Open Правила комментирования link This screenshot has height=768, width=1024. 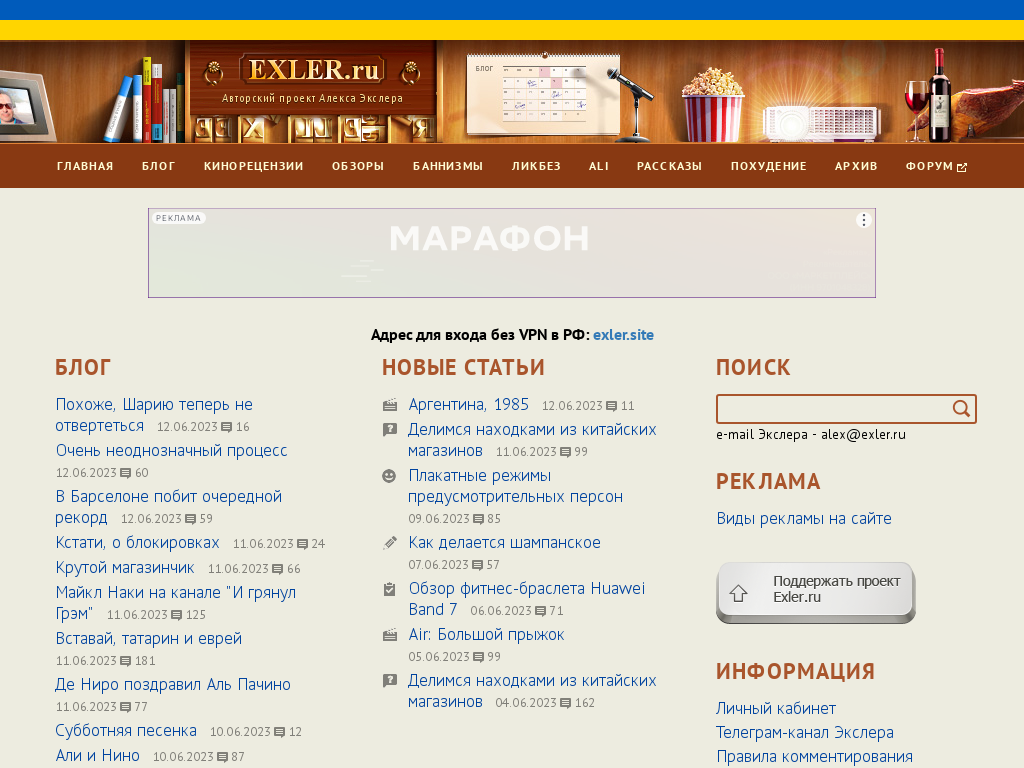pyautogui.click(x=814, y=757)
